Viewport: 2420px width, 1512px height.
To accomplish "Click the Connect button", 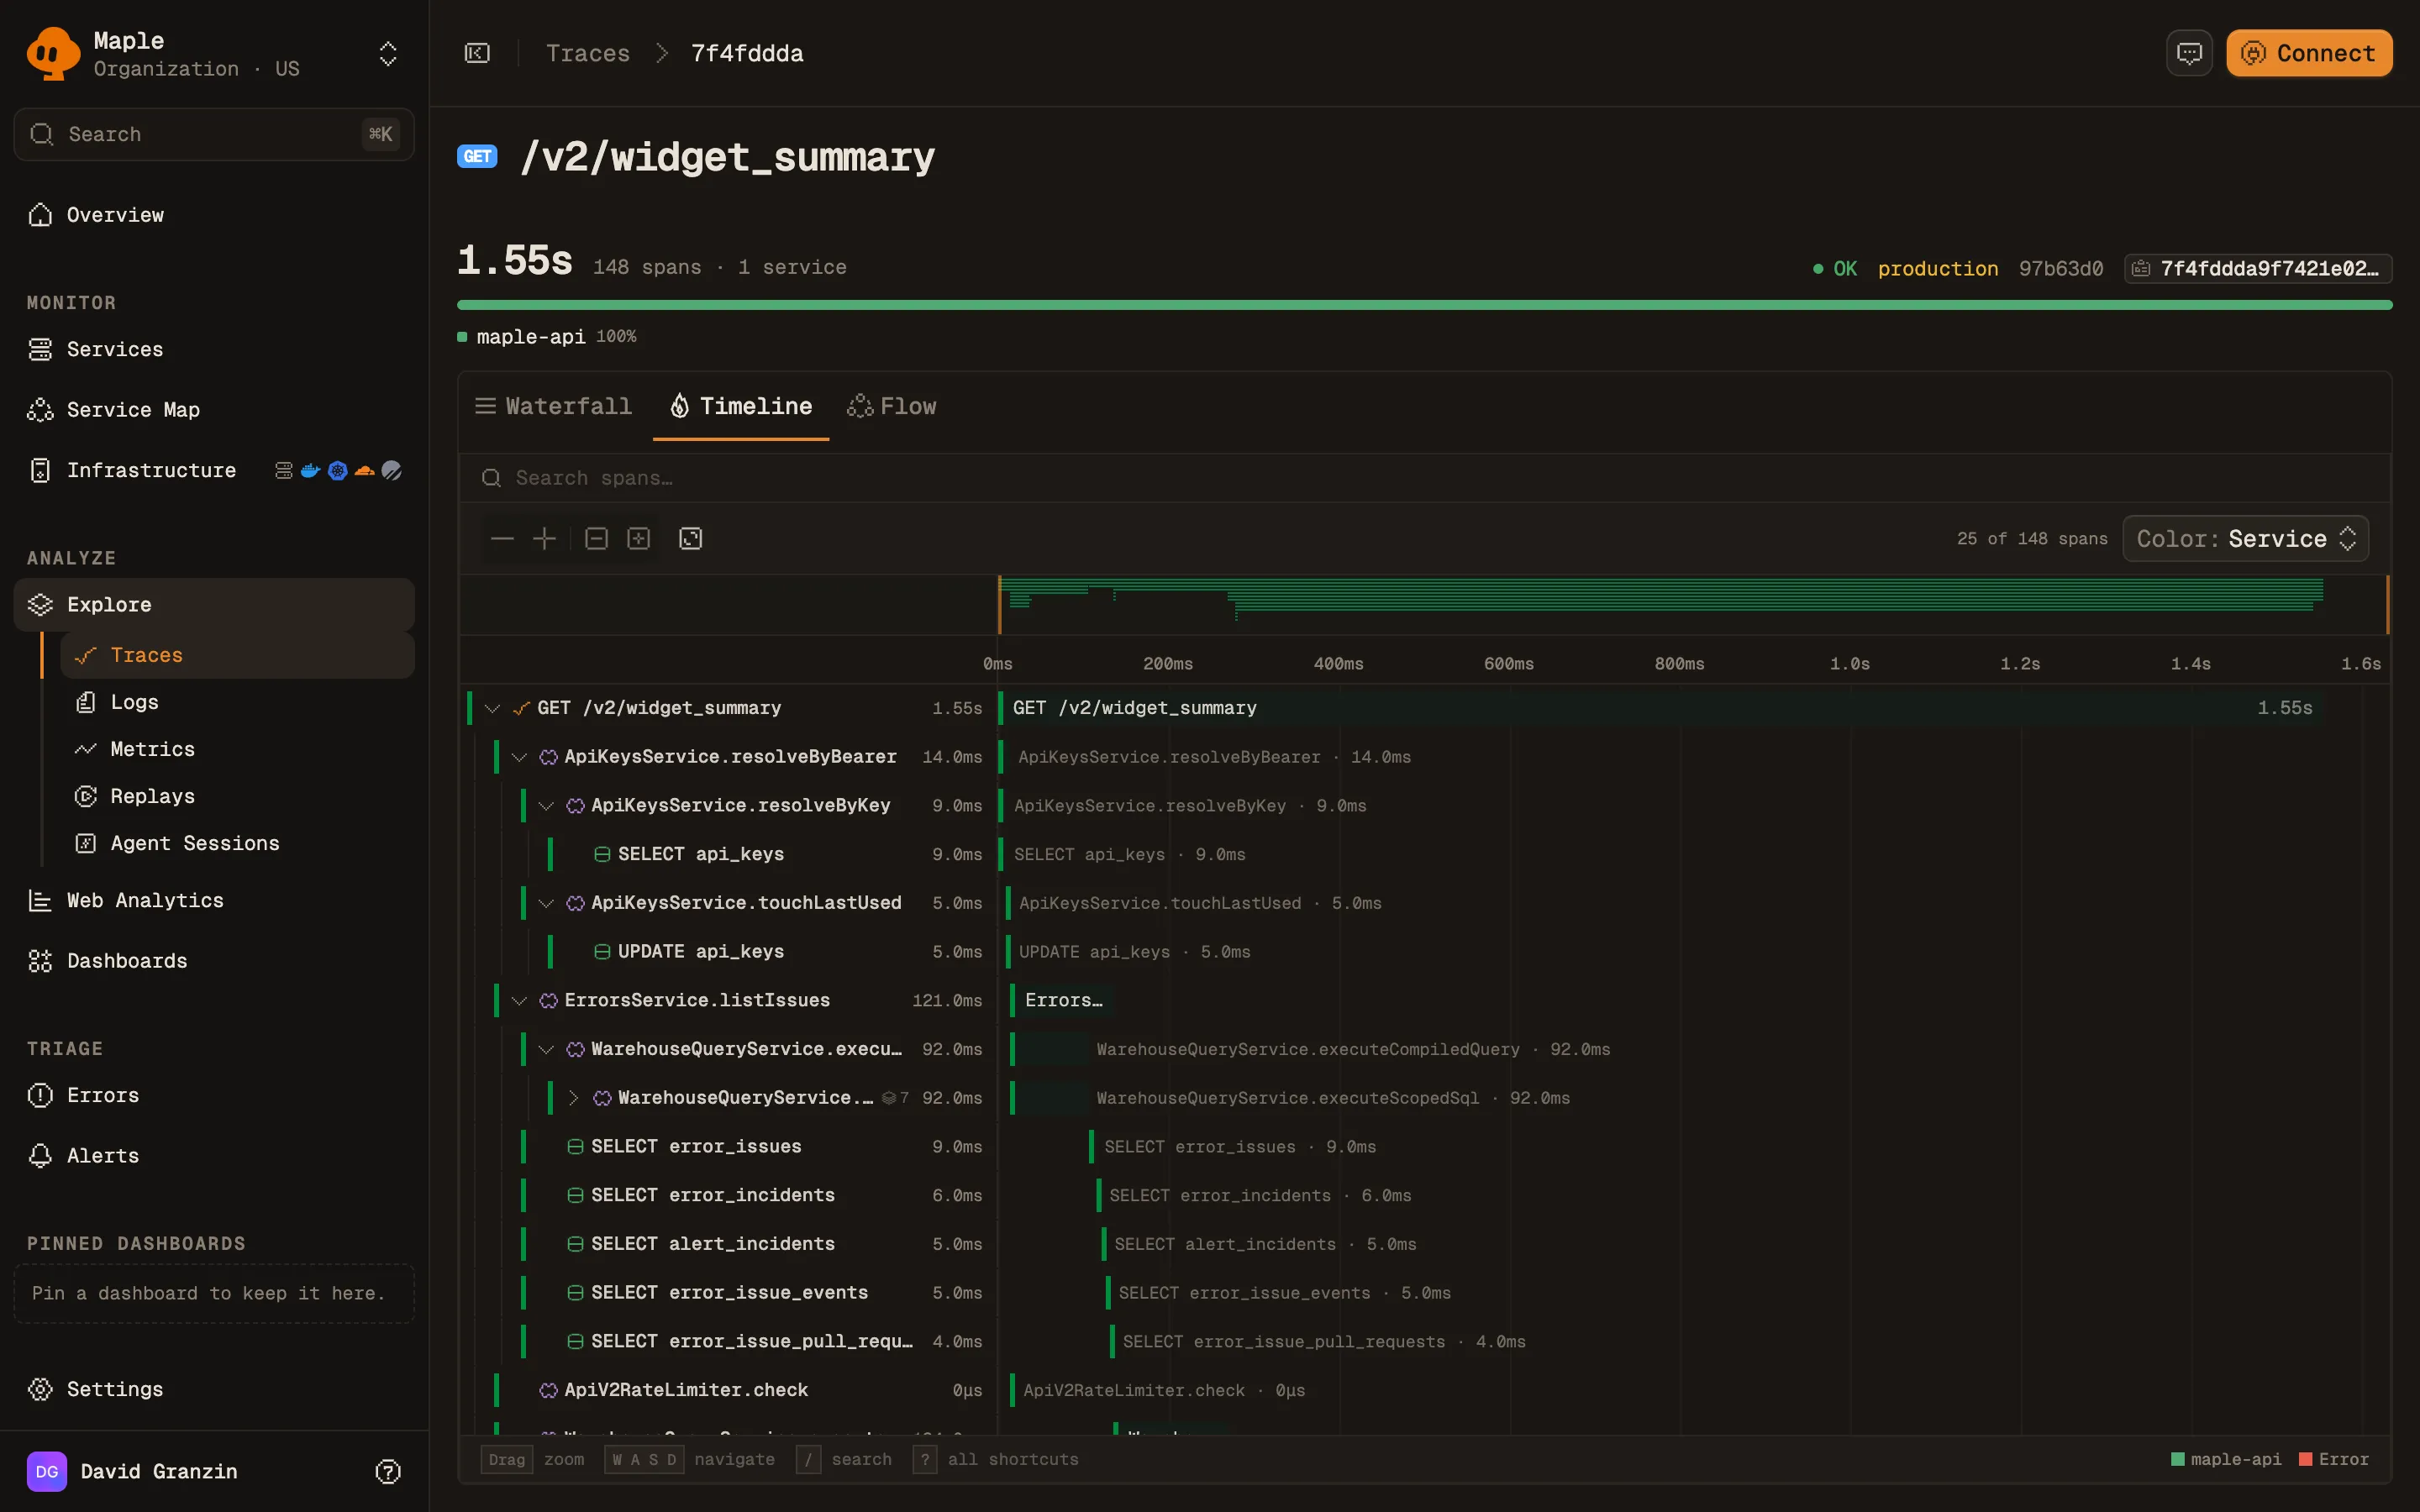I will (x=2309, y=53).
